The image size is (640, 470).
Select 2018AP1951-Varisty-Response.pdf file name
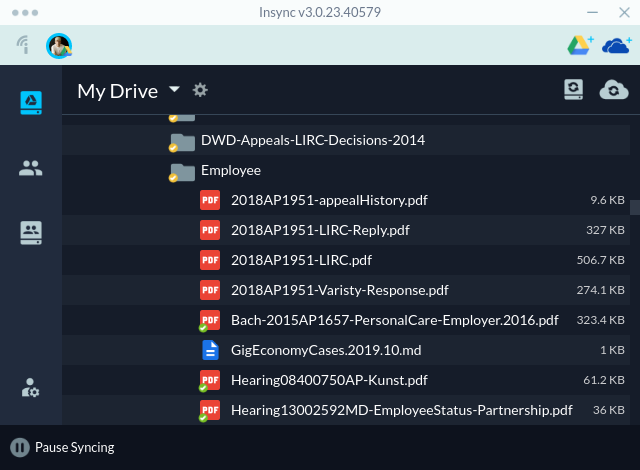pyautogui.click(x=340, y=290)
